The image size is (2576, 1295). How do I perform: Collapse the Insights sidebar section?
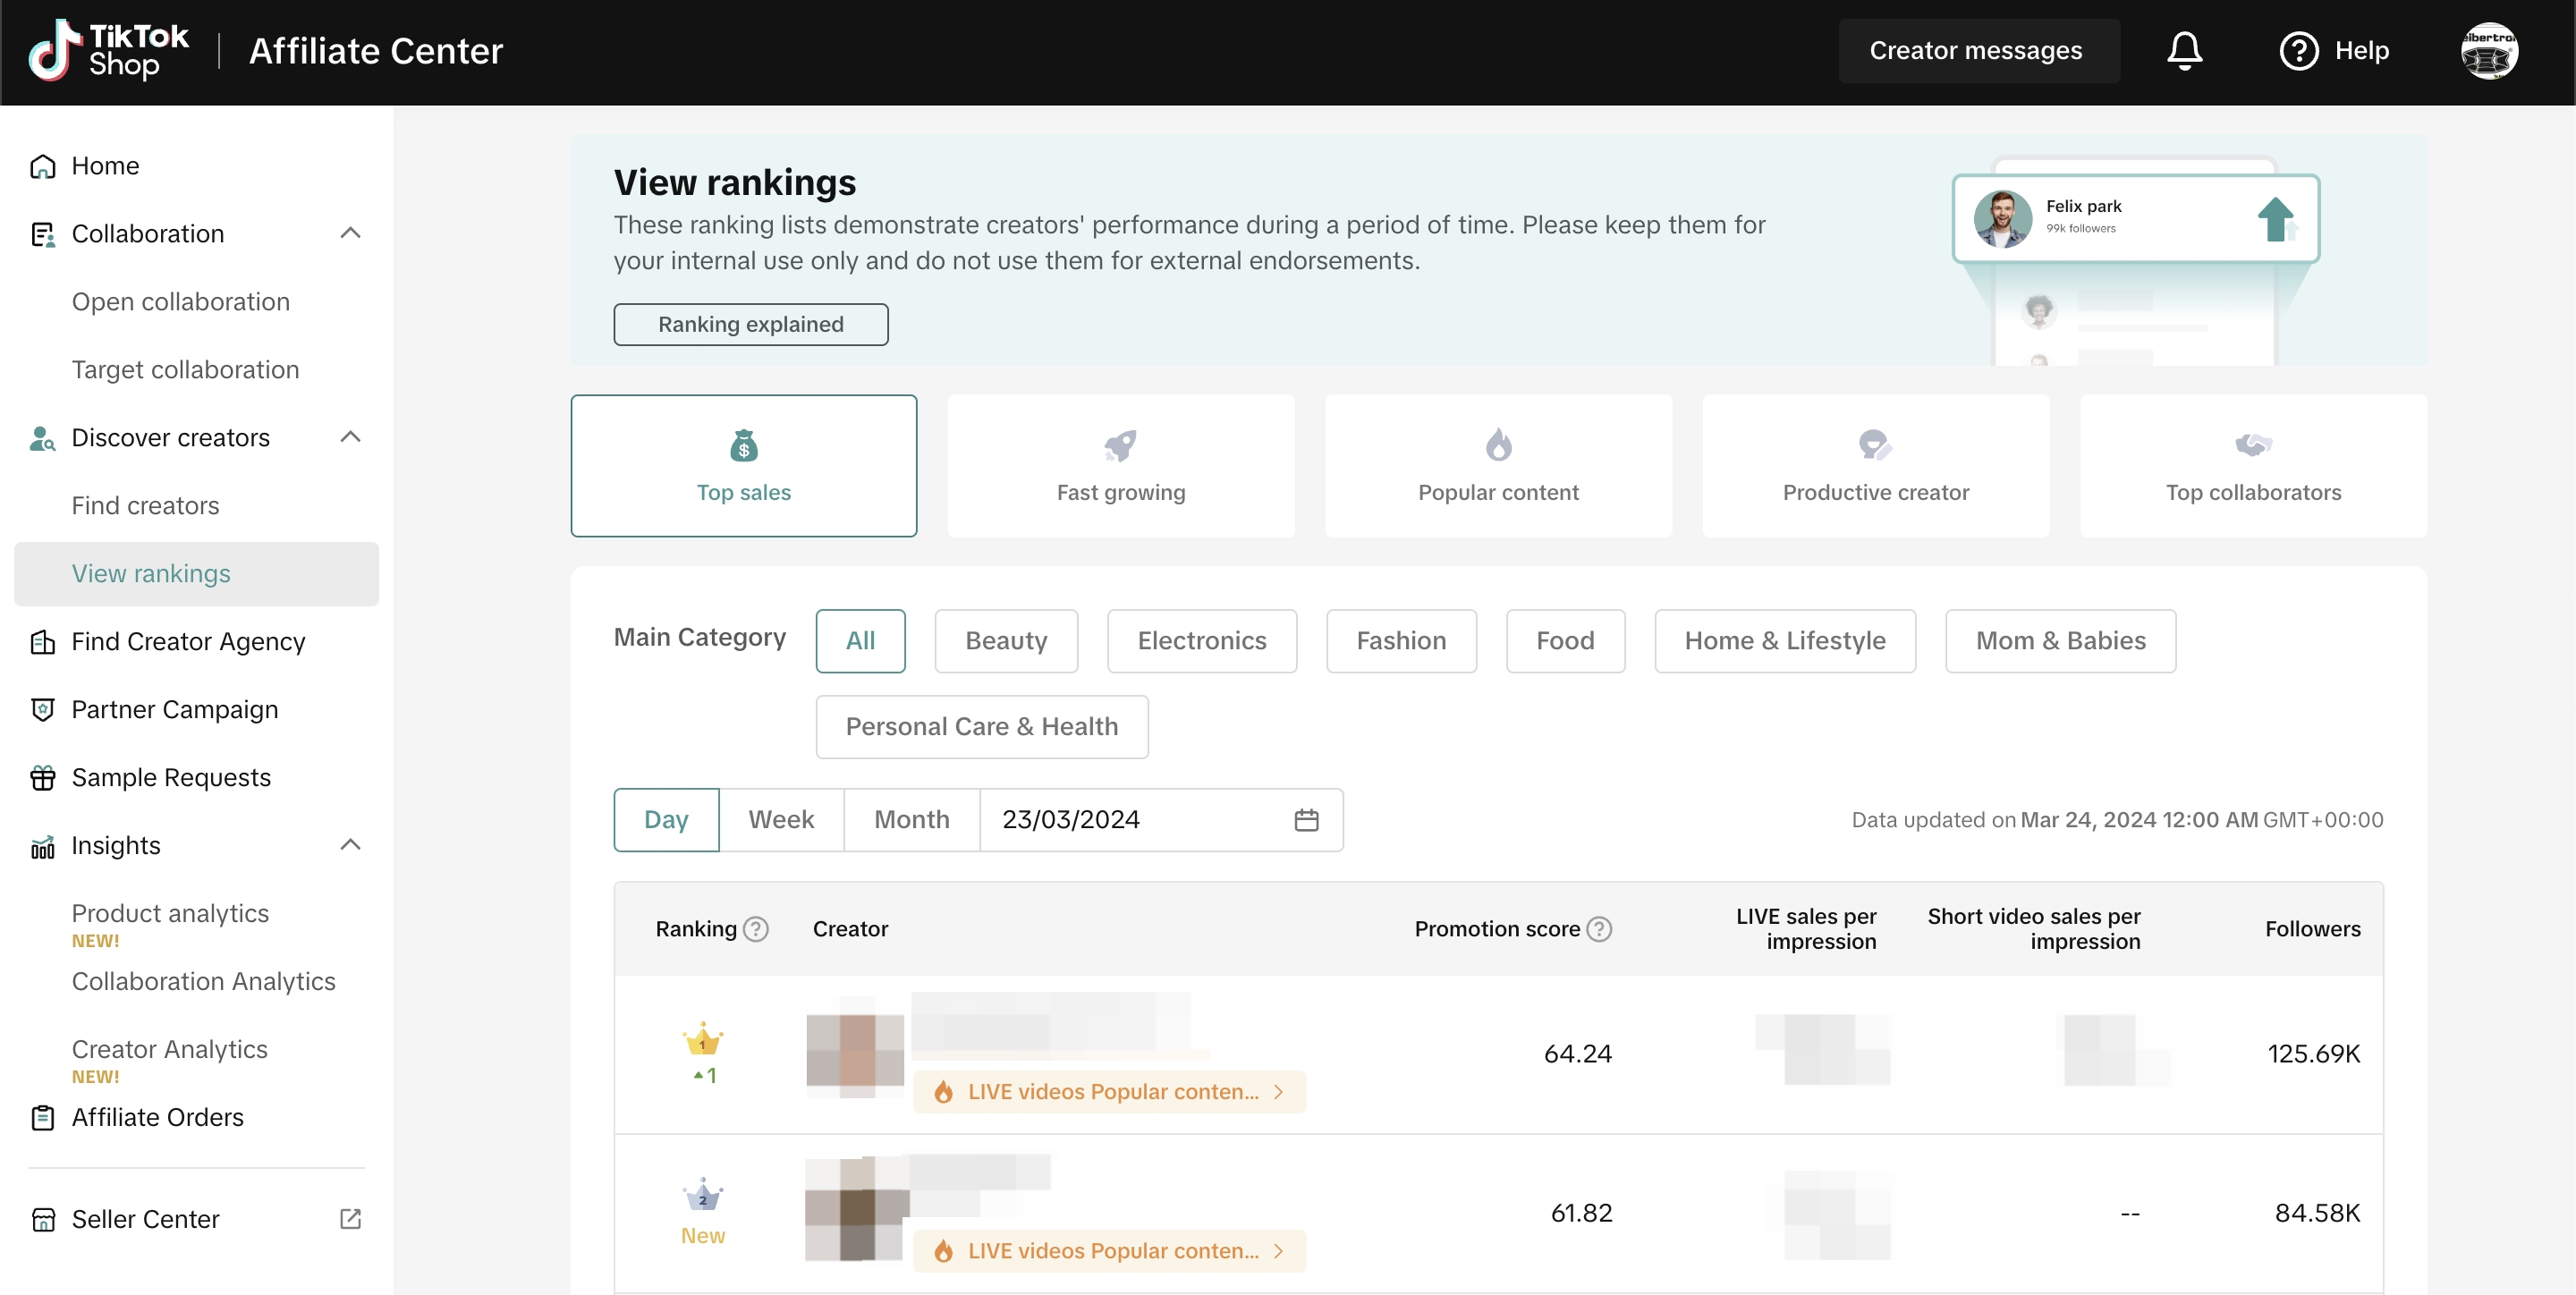[x=350, y=845]
